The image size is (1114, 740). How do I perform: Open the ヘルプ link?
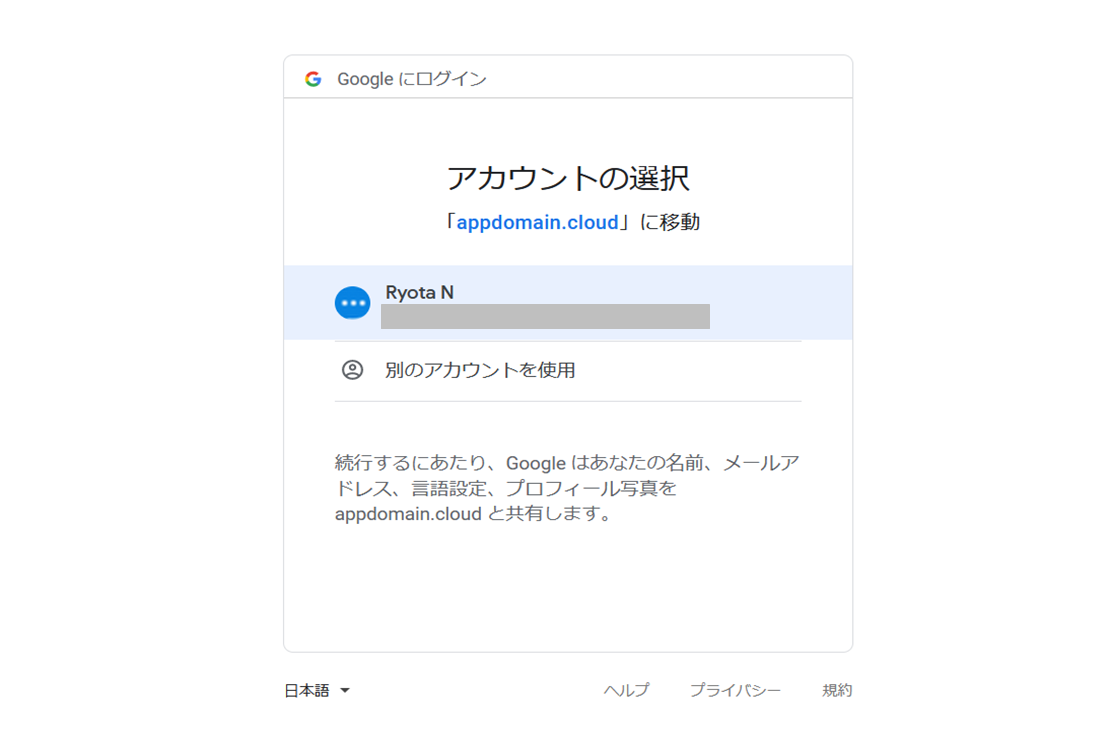626,691
